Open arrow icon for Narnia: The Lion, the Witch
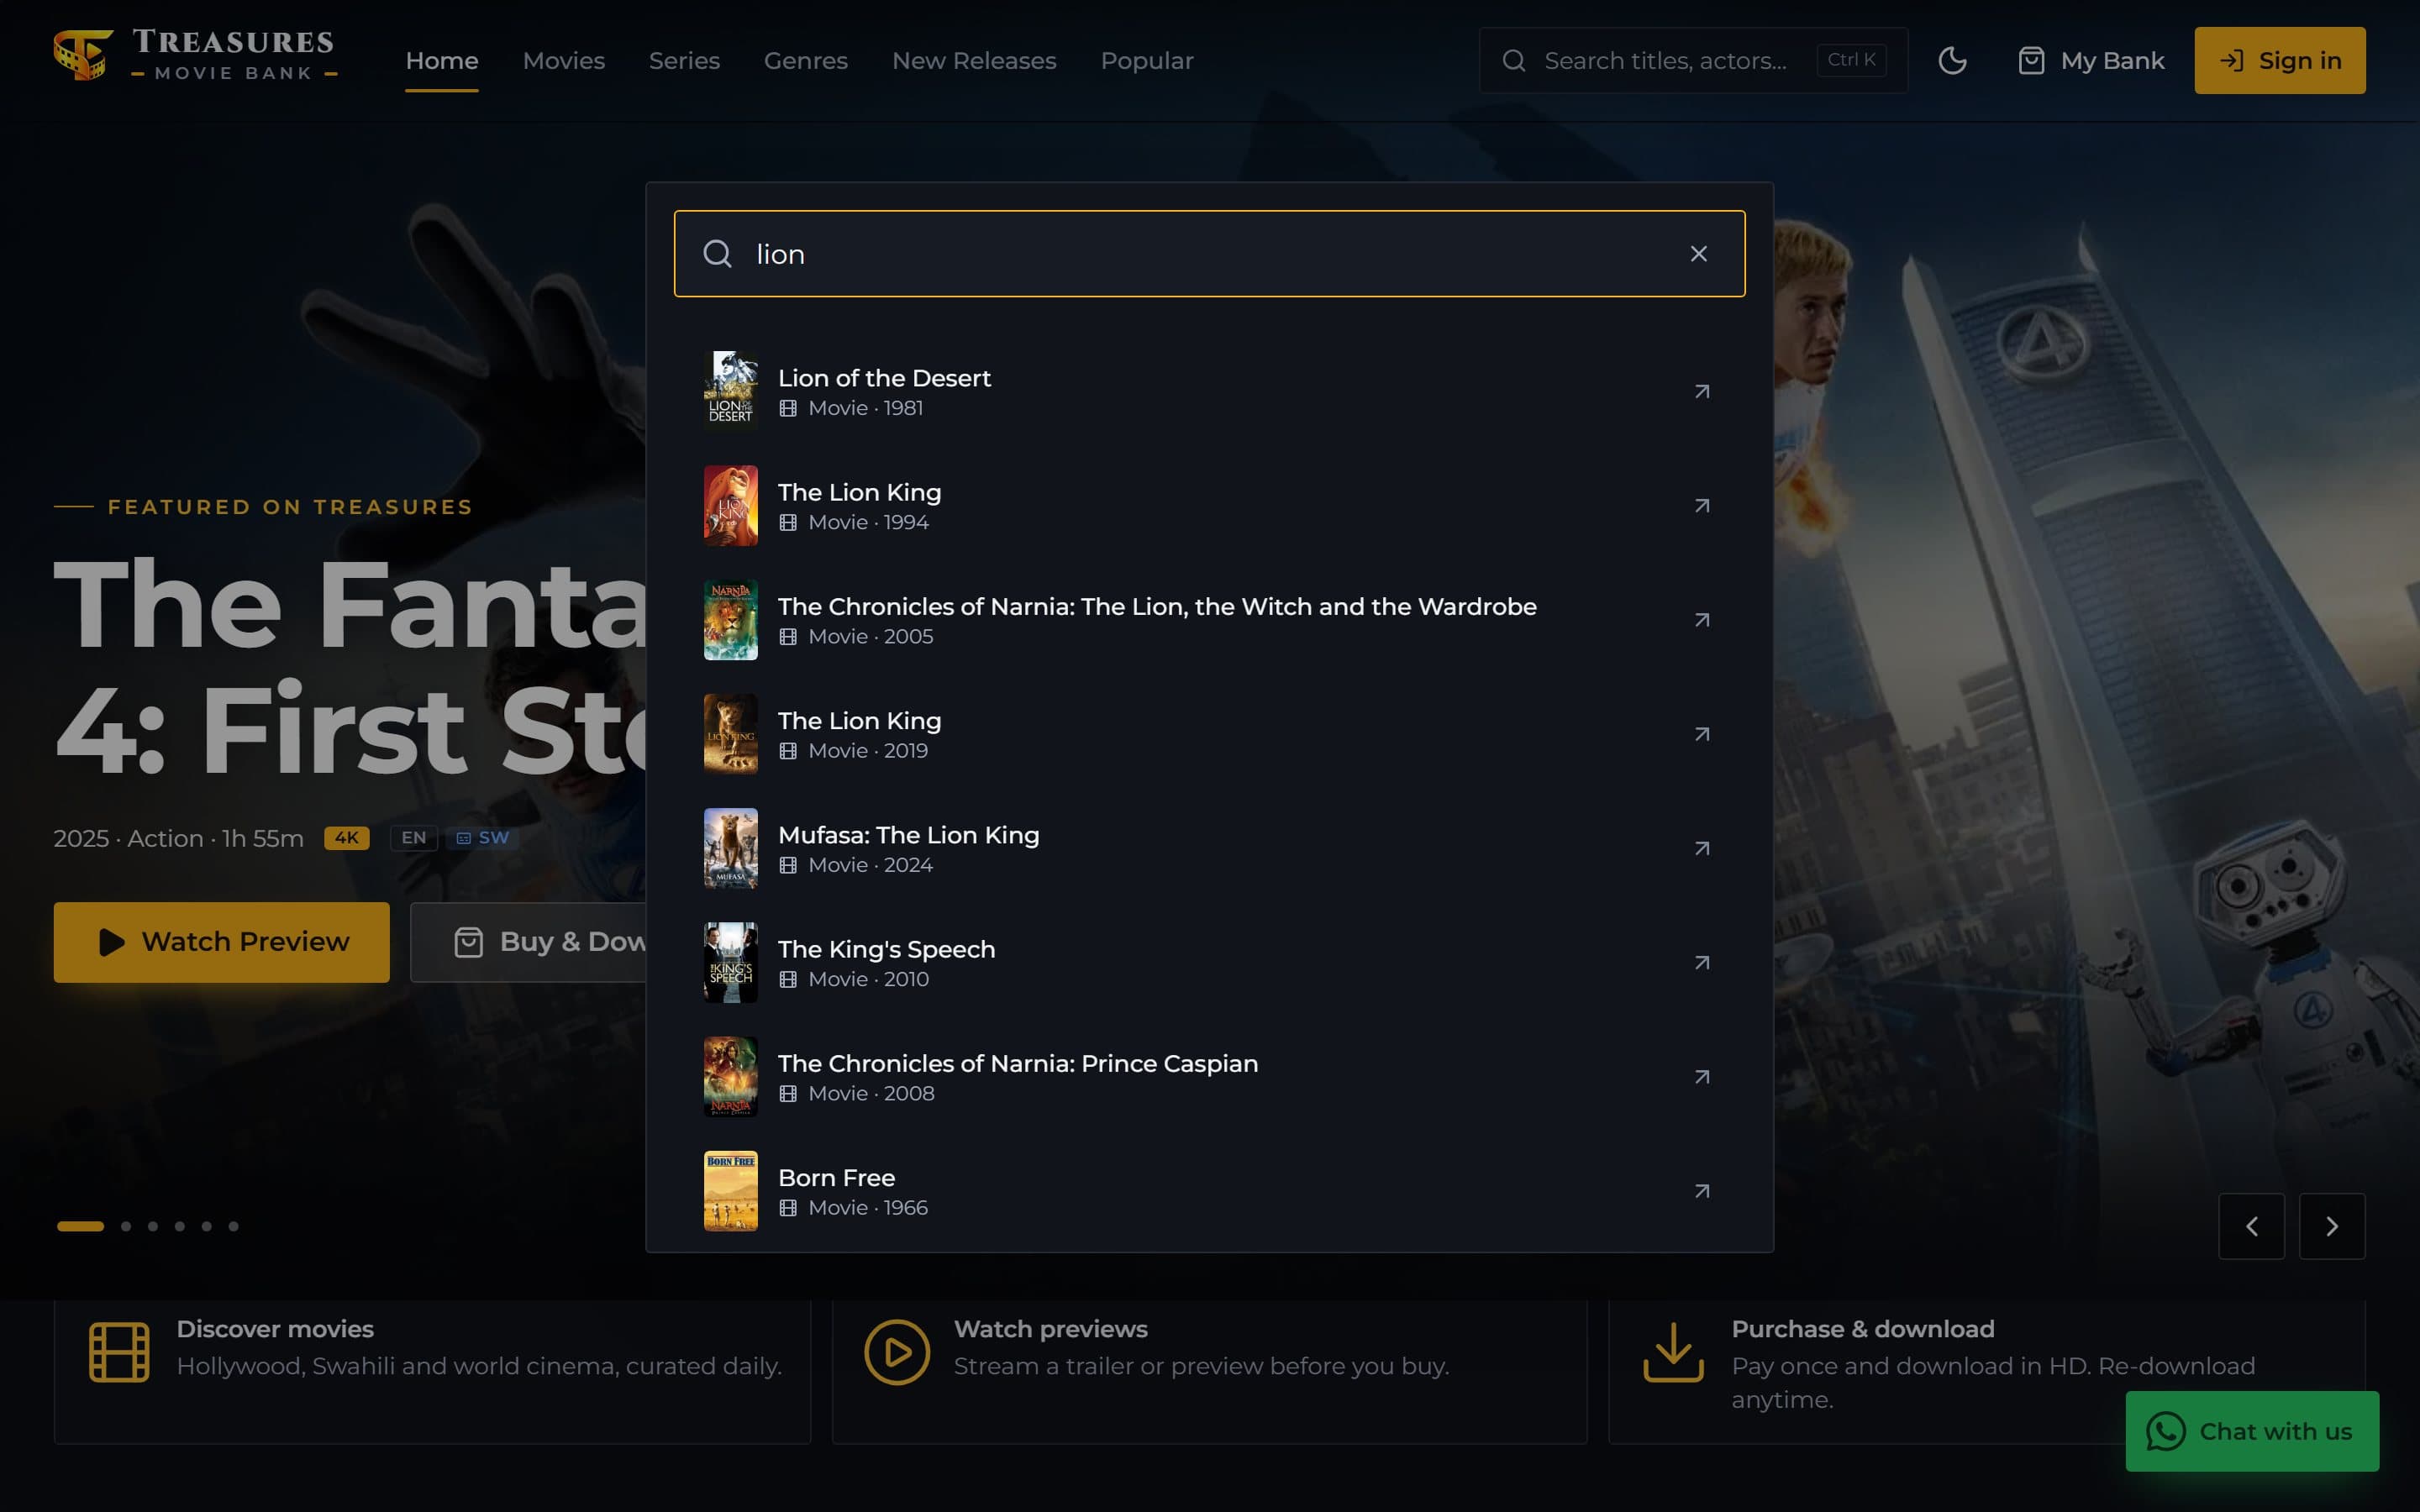Screen dimensions: 2420x1512 [x=1702, y=620]
